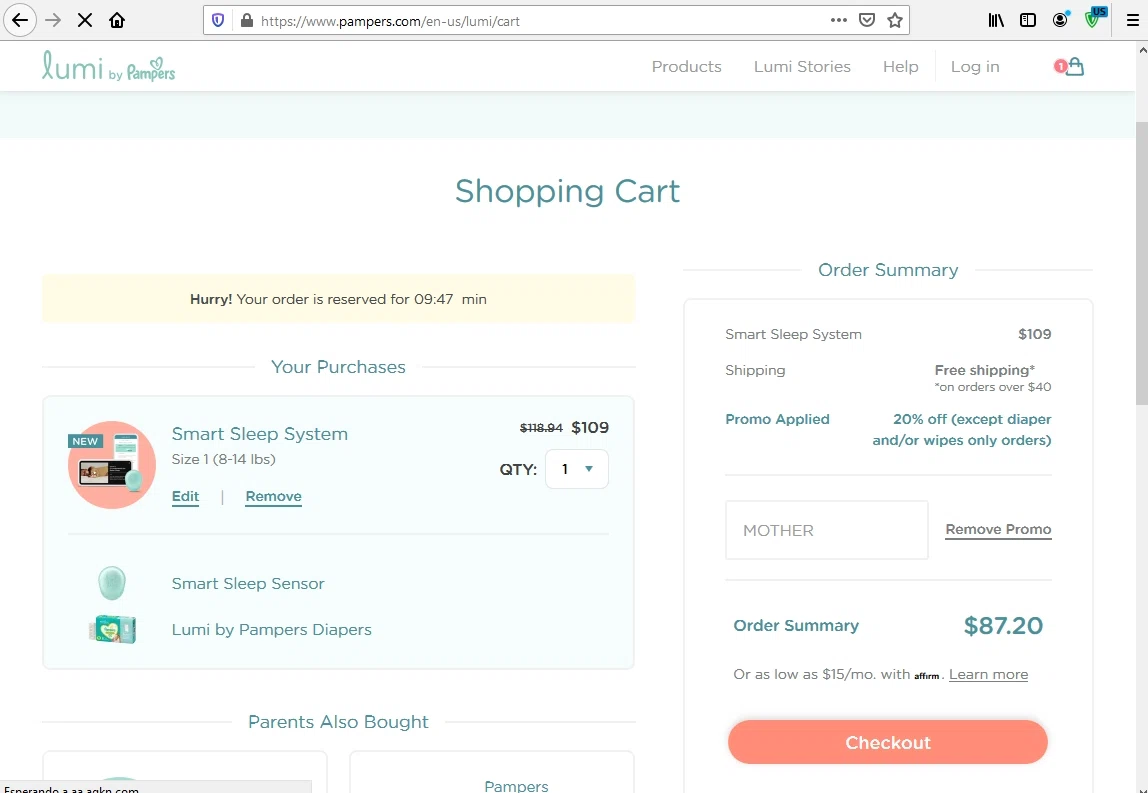Viewport: 1148px width, 793px height.
Task: Open tracking protection shield in address bar
Action: click(217, 21)
